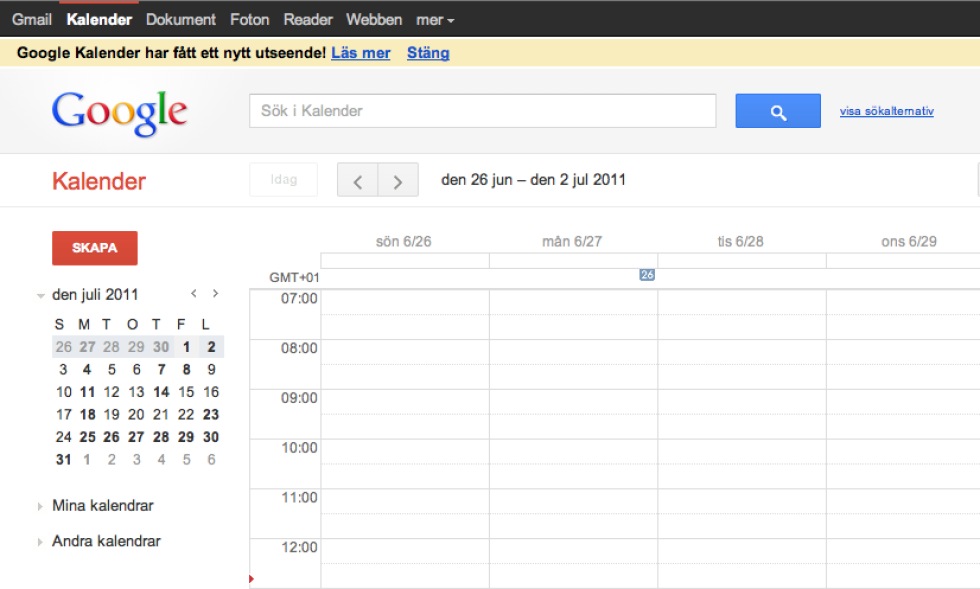Open Foton in the top navigation

[x=249, y=20]
